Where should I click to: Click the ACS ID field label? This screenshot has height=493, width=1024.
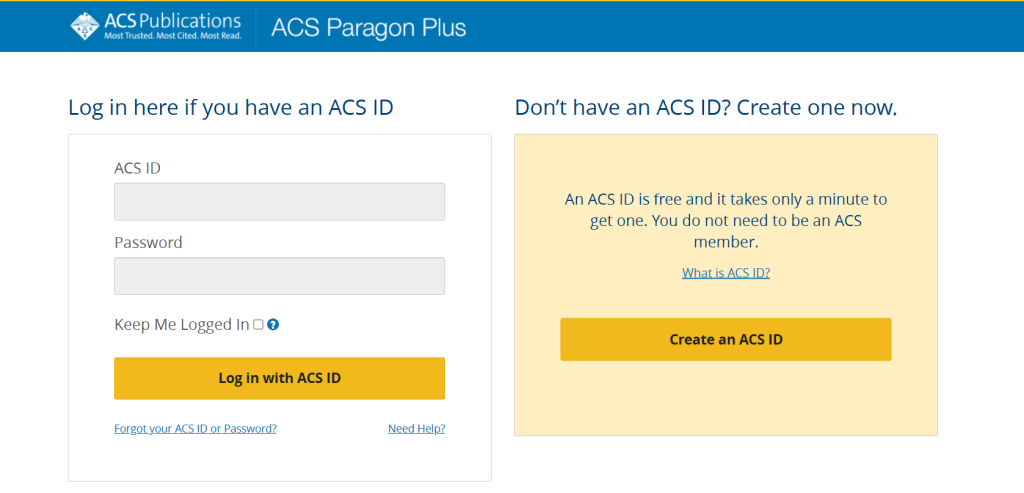point(138,168)
